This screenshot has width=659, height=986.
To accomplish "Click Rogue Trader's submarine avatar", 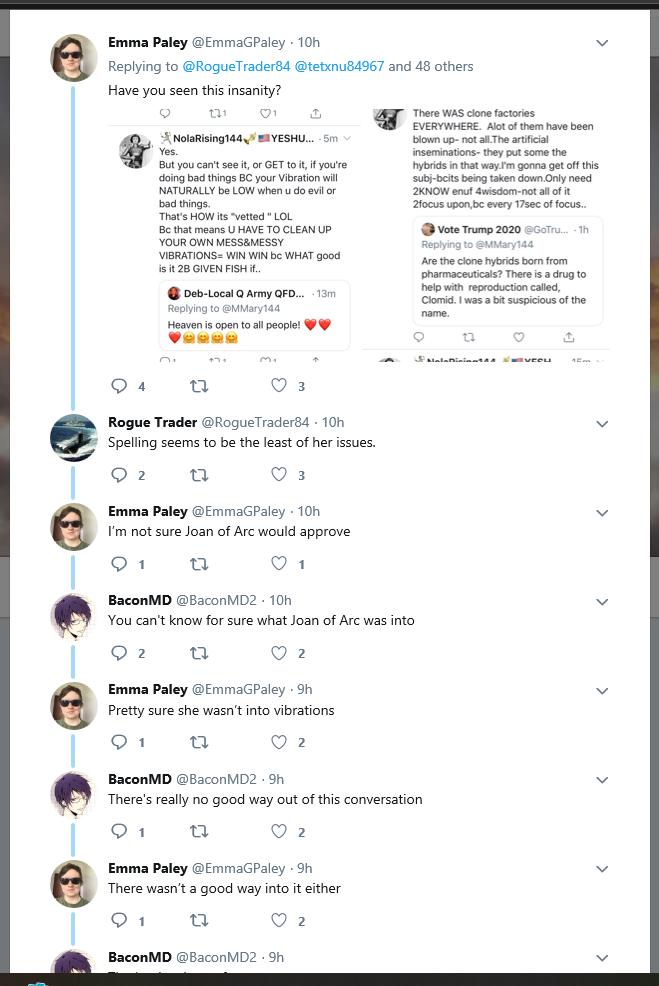I will (74, 437).
